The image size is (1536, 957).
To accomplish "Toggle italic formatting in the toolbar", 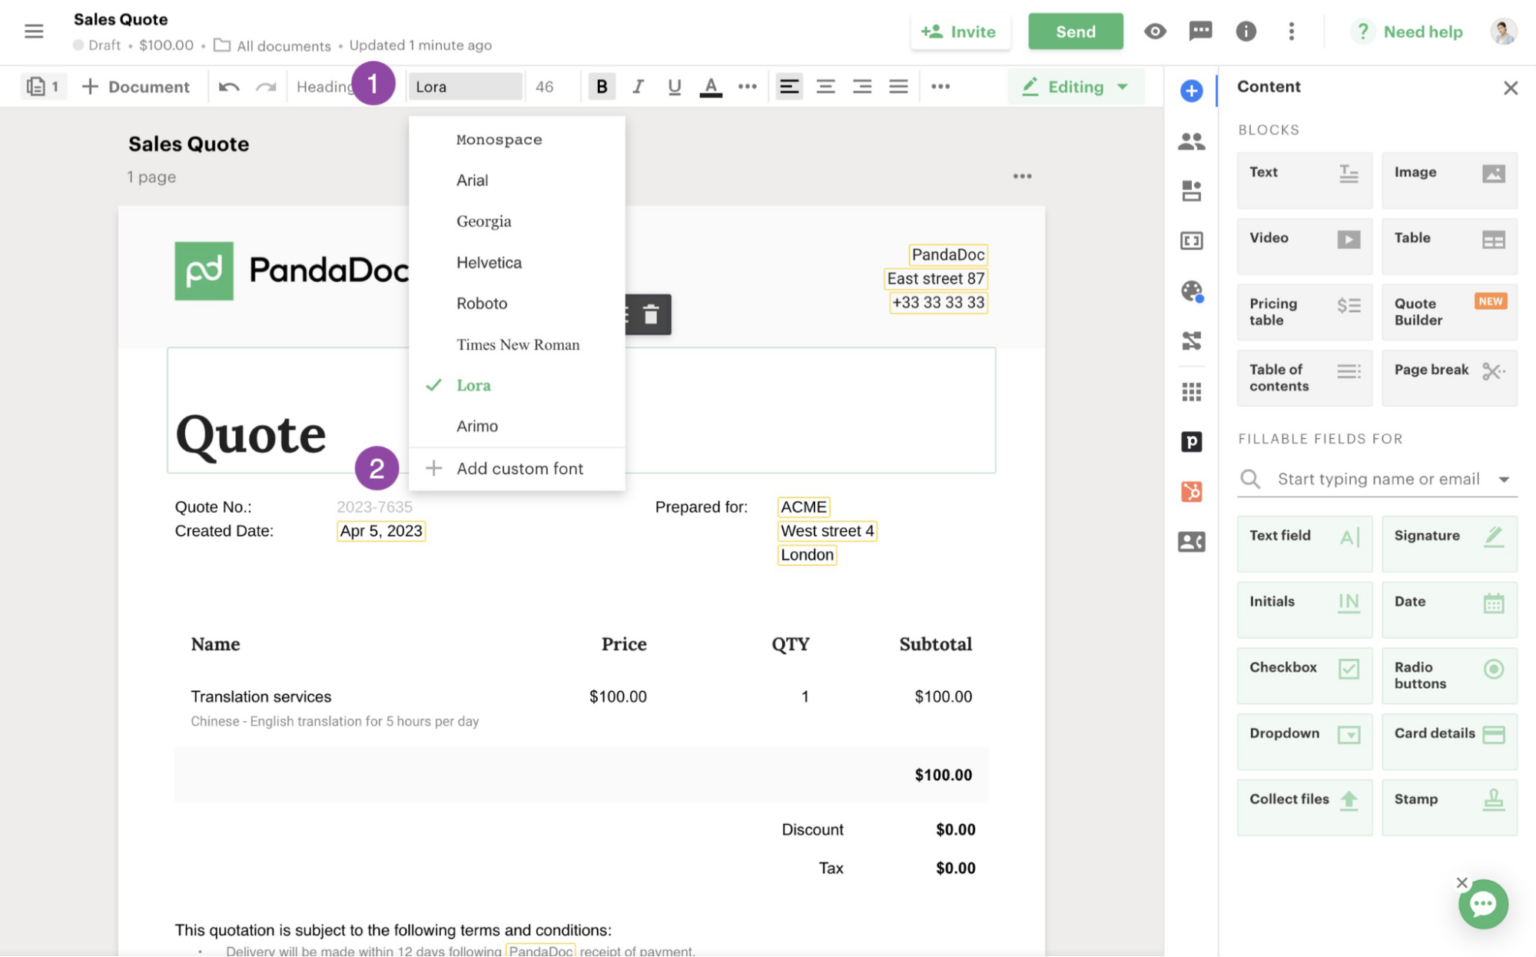I will (638, 86).
